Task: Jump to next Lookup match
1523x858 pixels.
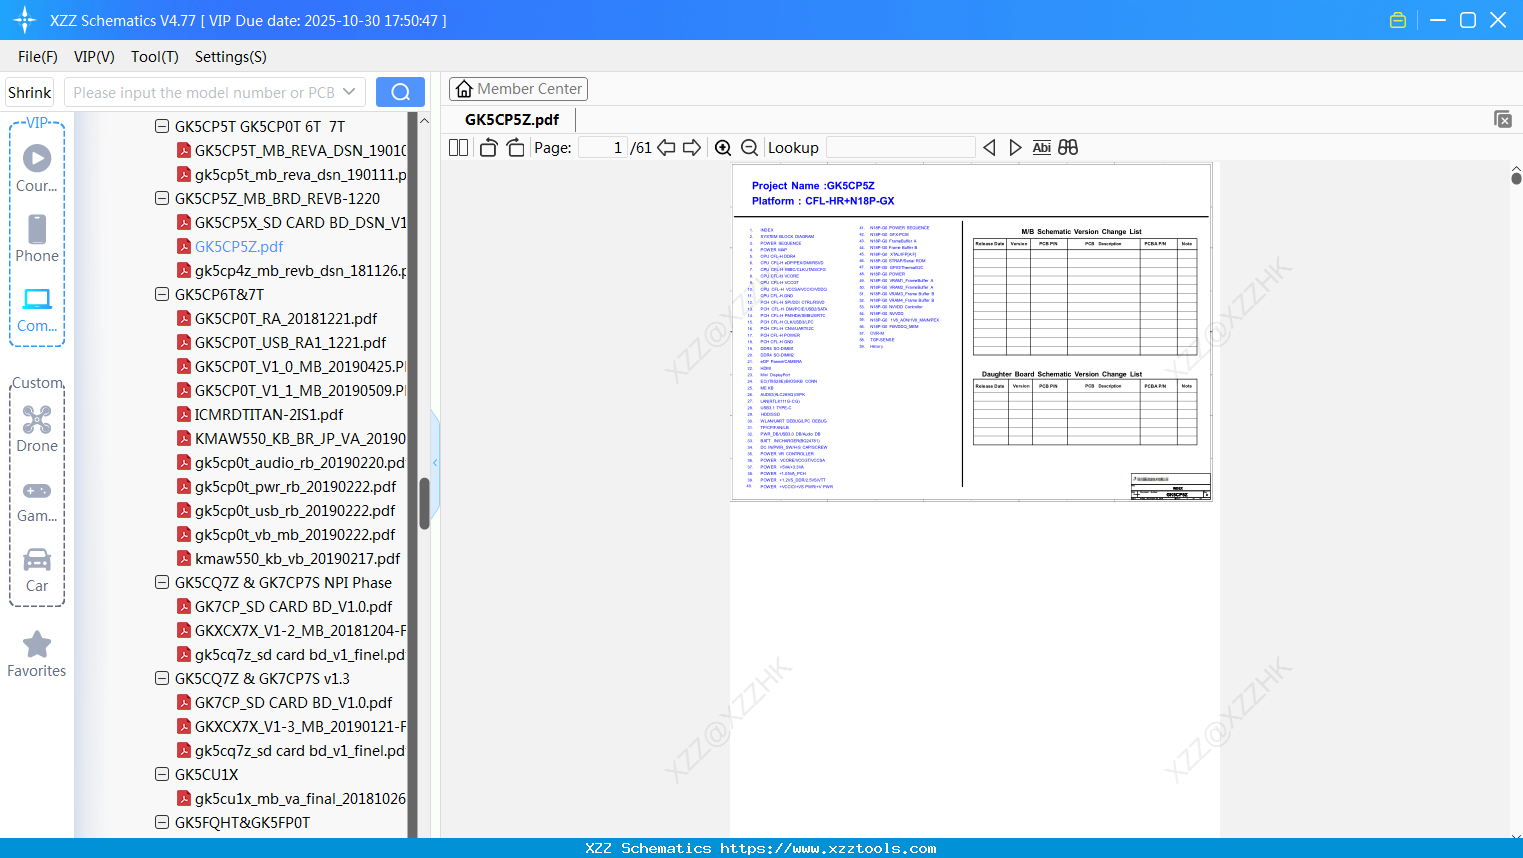Action: tap(1015, 148)
